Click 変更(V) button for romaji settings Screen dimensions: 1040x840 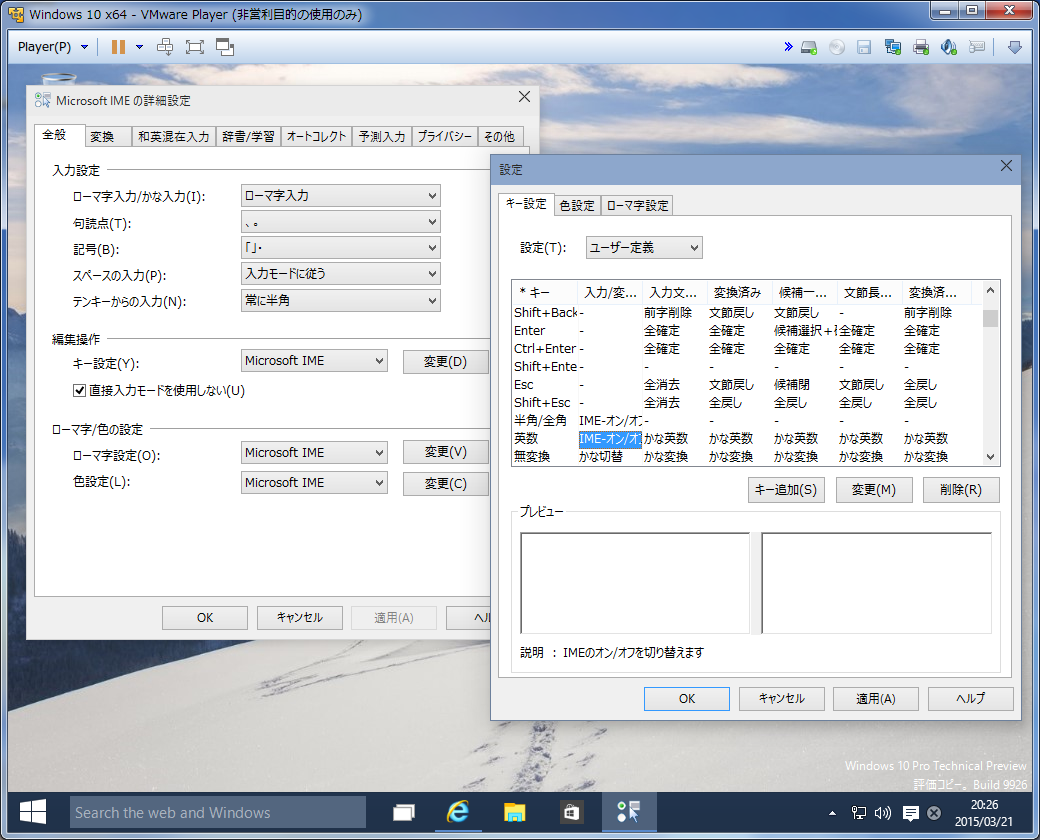445,452
